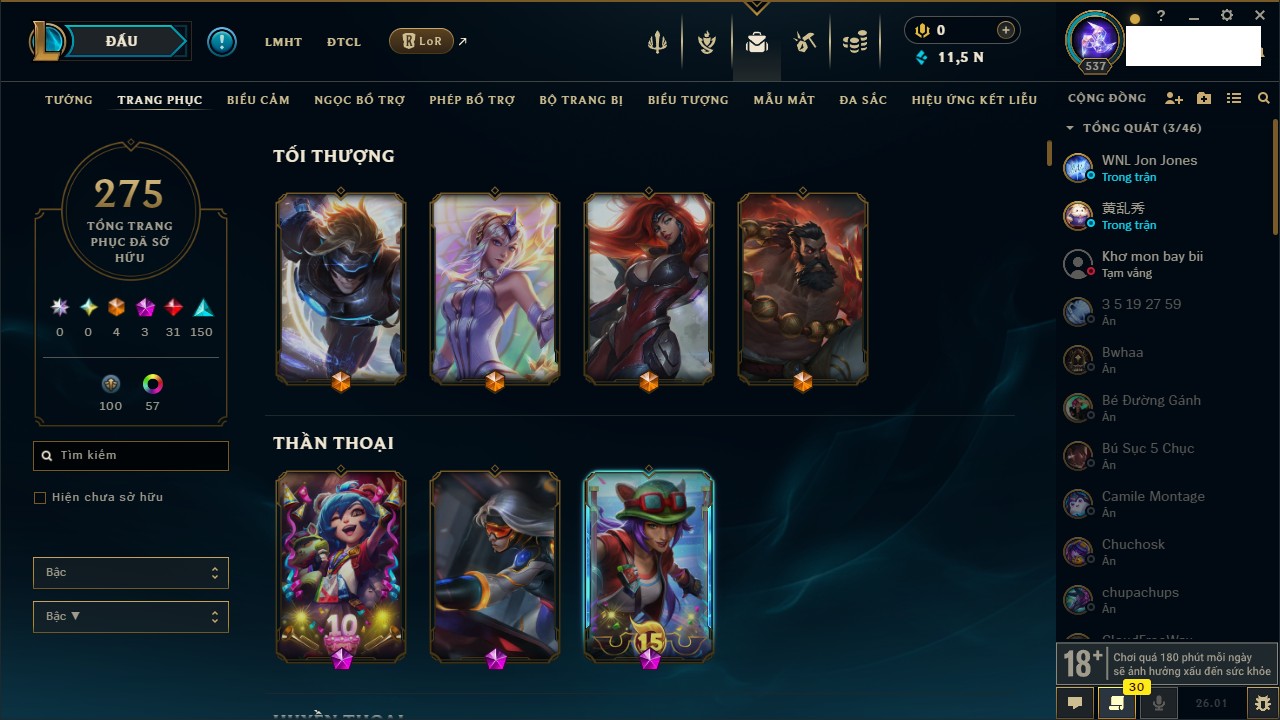Click the Add Friend icon
Viewport: 1280px width, 720px height.
1174,99
